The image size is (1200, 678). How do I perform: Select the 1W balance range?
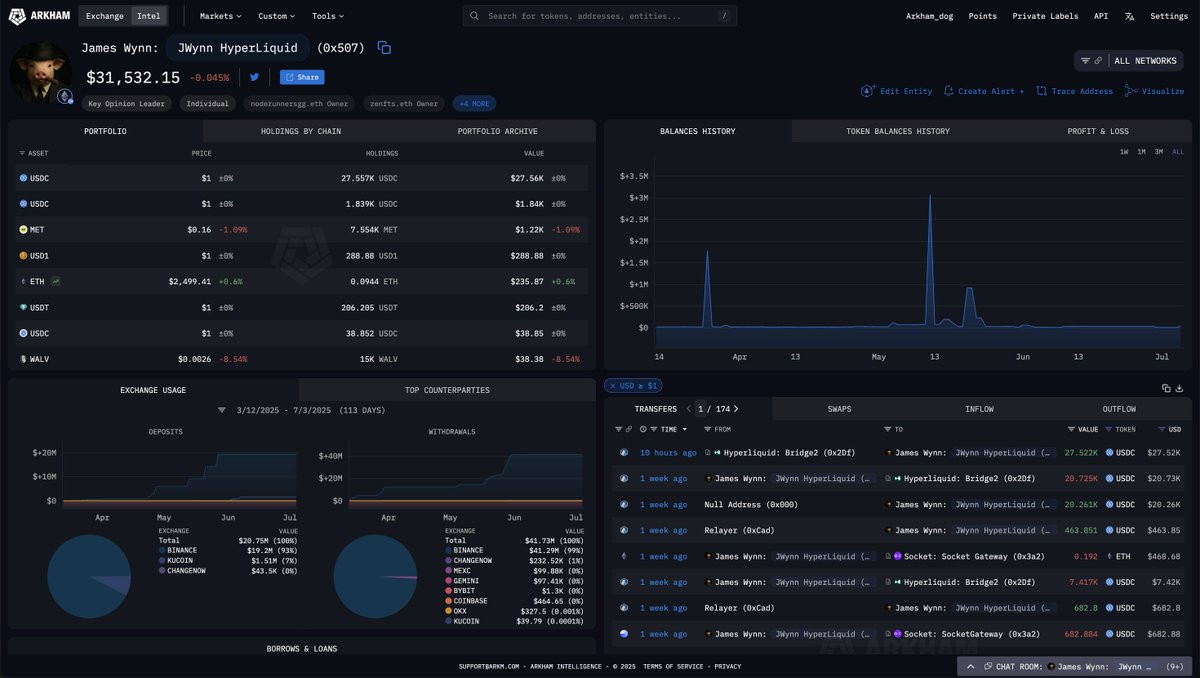click(x=1124, y=152)
